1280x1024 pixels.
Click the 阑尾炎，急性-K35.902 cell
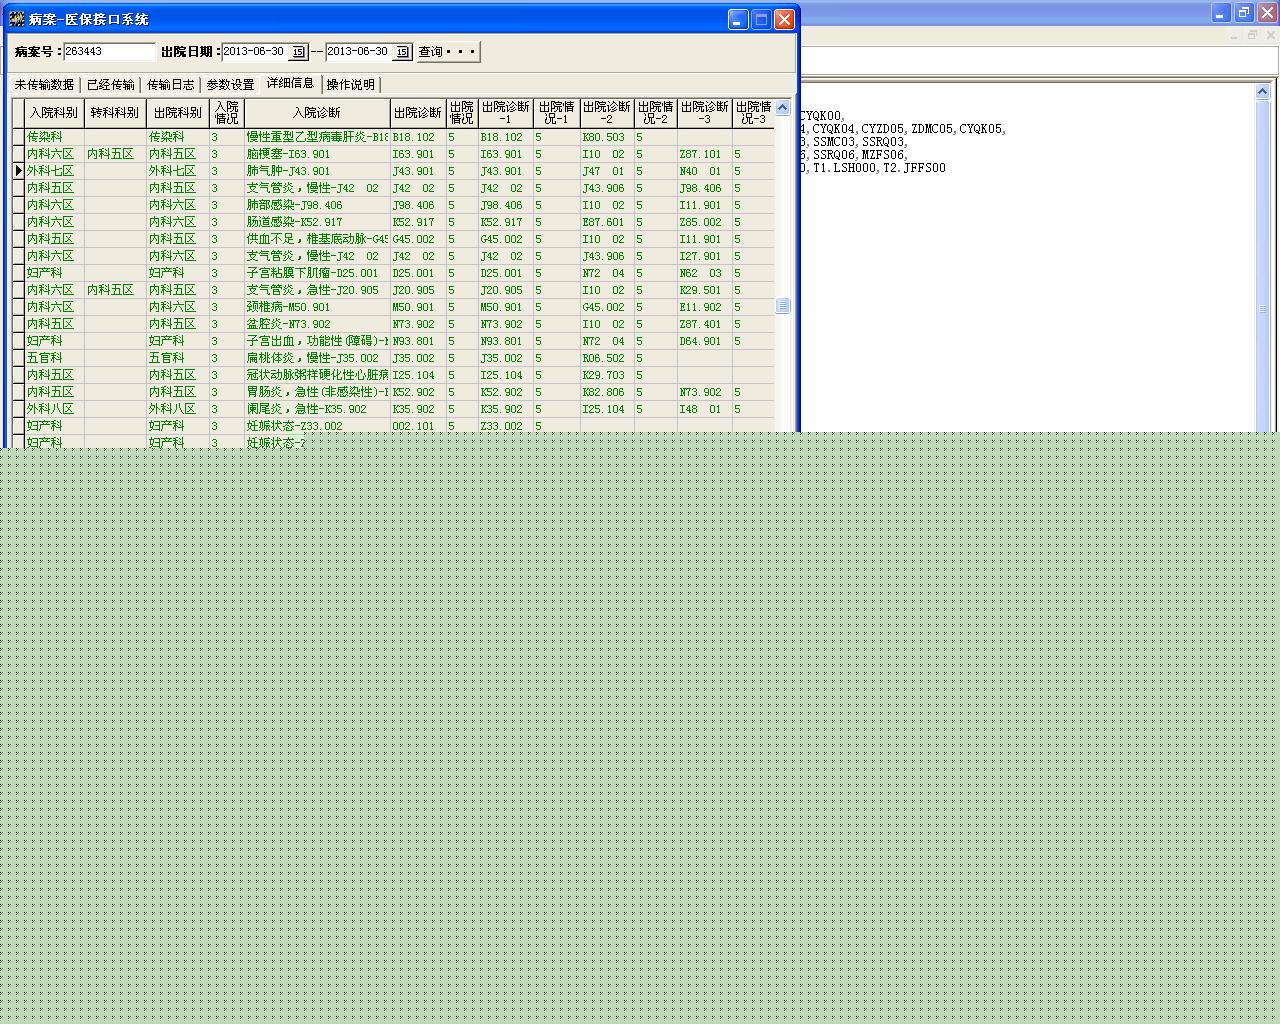317,409
